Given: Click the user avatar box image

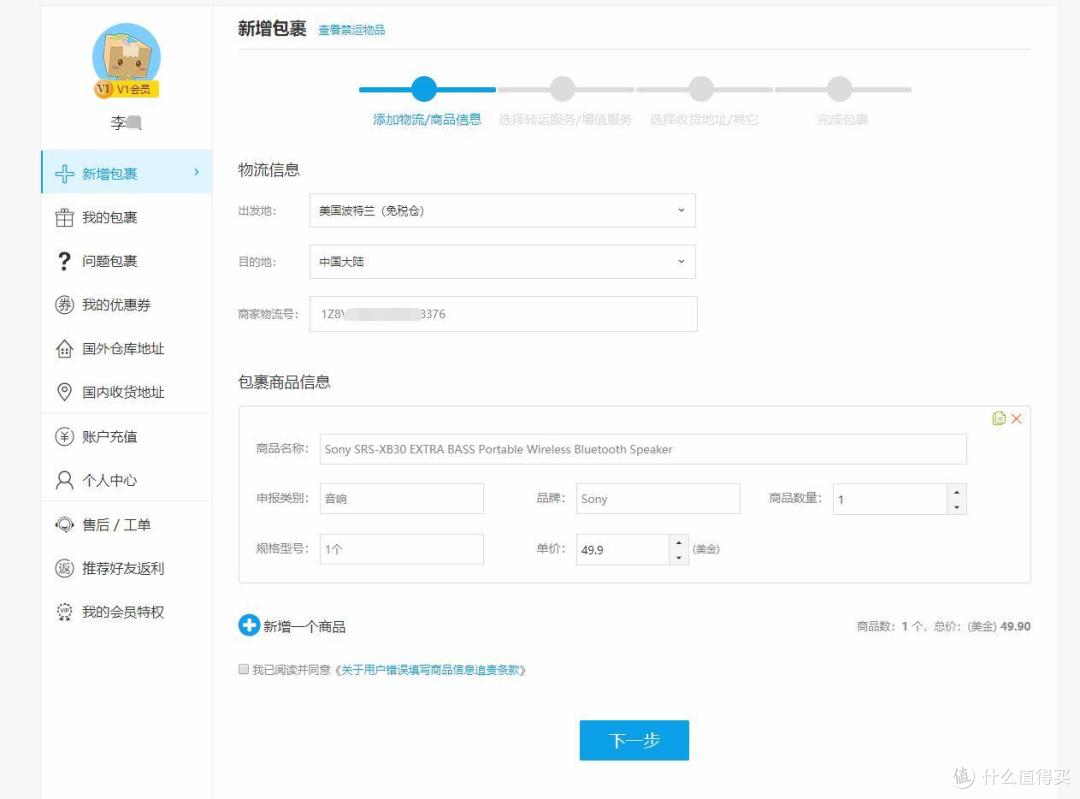Looking at the screenshot, I should tap(127, 56).
